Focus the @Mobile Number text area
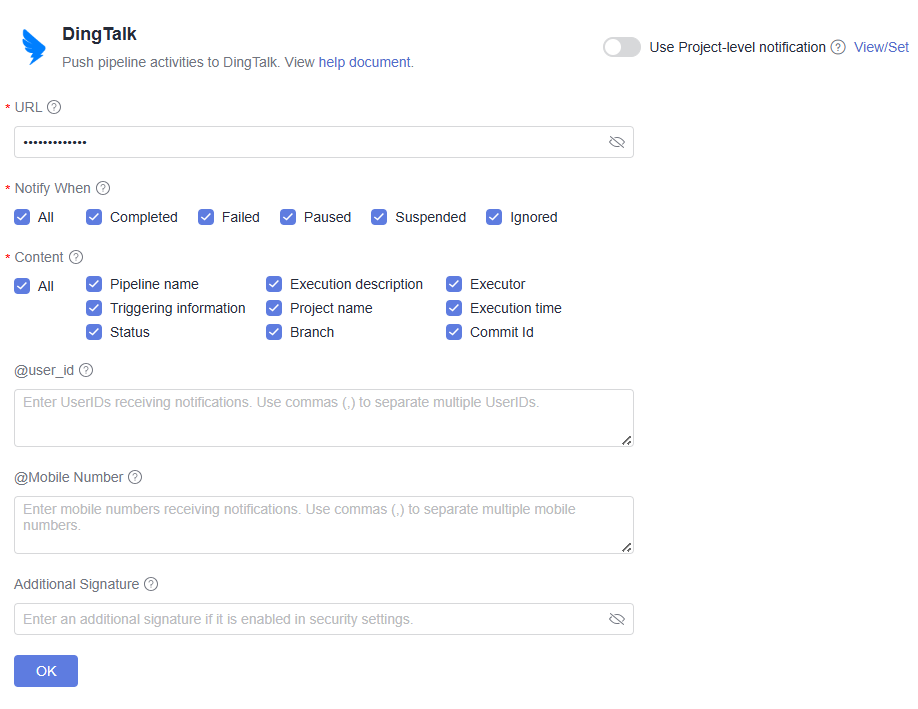This screenshot has width=918, height=709. coord(323,524)
